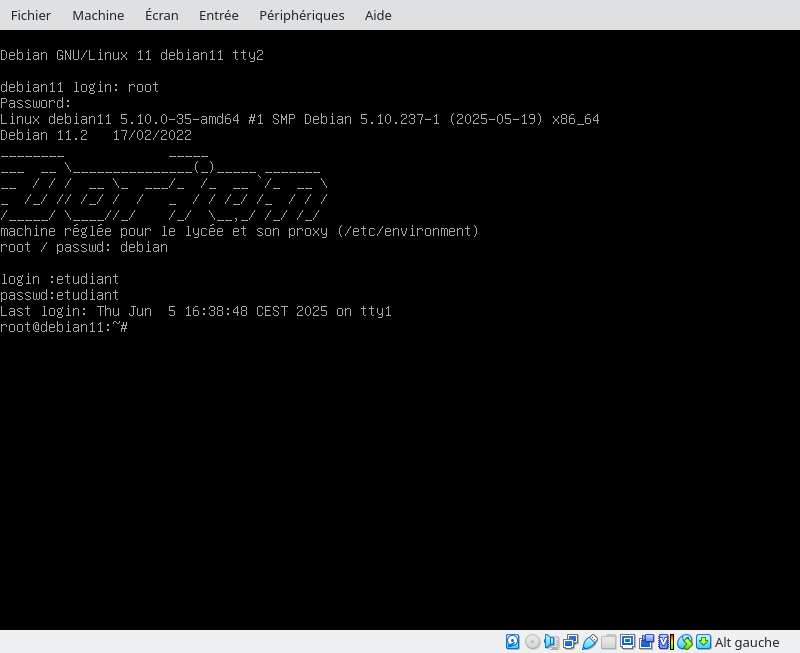Click the network adapters status icon
The image size is (800, 653).
(570, 642)
